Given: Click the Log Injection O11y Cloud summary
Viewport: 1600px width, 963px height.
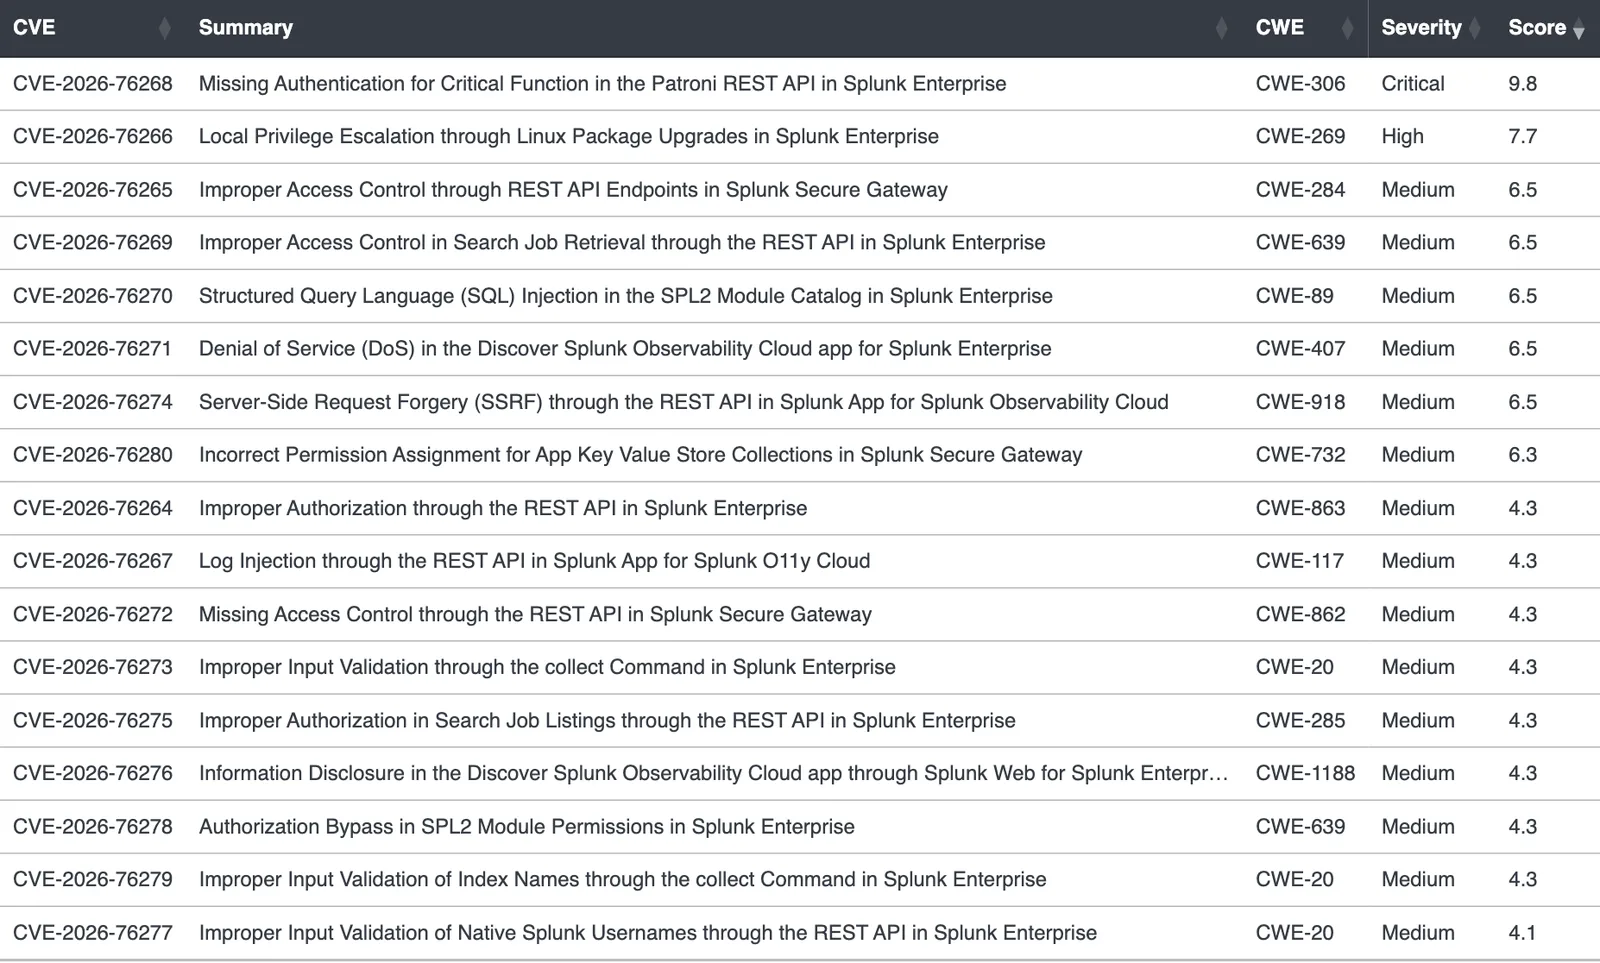Looking at the screenshot, I should pyautogui.click(x=535, y=561).
